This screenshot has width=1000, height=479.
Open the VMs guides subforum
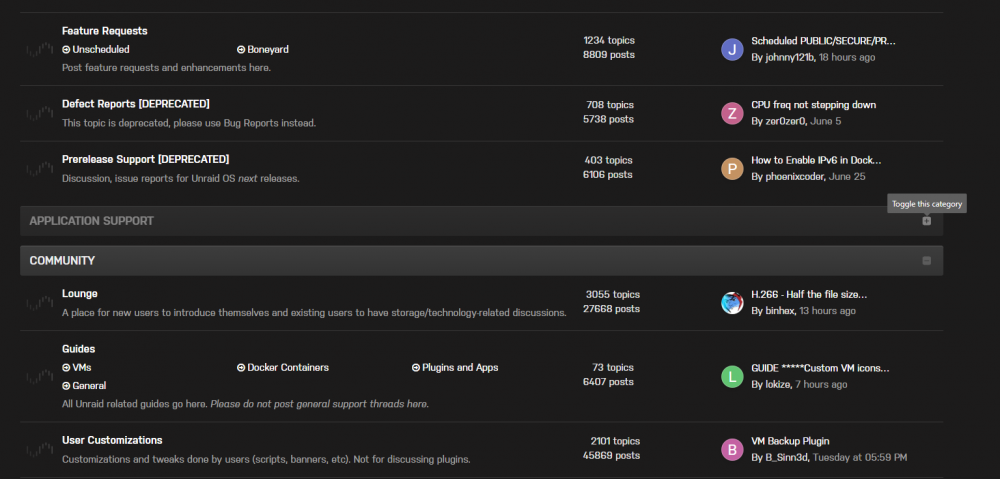pos(77,367)
